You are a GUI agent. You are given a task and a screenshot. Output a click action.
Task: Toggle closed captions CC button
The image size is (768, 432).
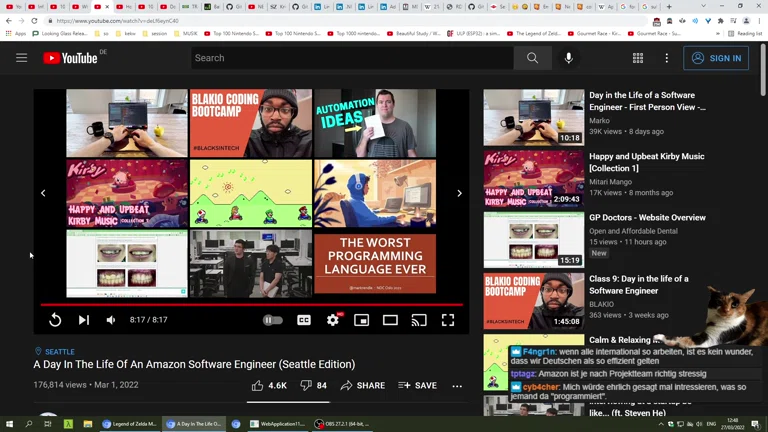click(x=304, y=320)
